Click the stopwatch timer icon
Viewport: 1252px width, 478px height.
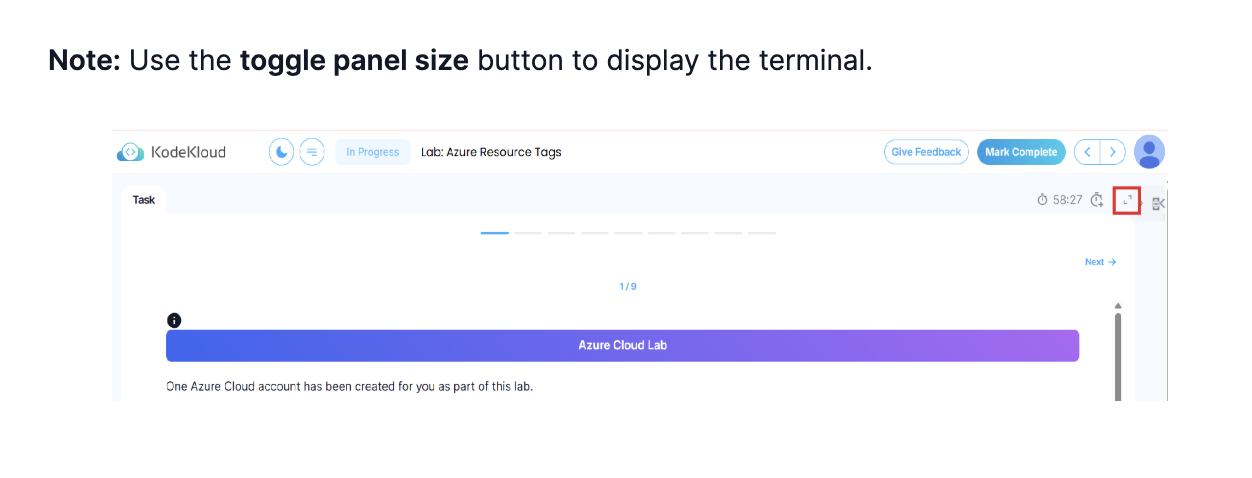click(1042, 200)
